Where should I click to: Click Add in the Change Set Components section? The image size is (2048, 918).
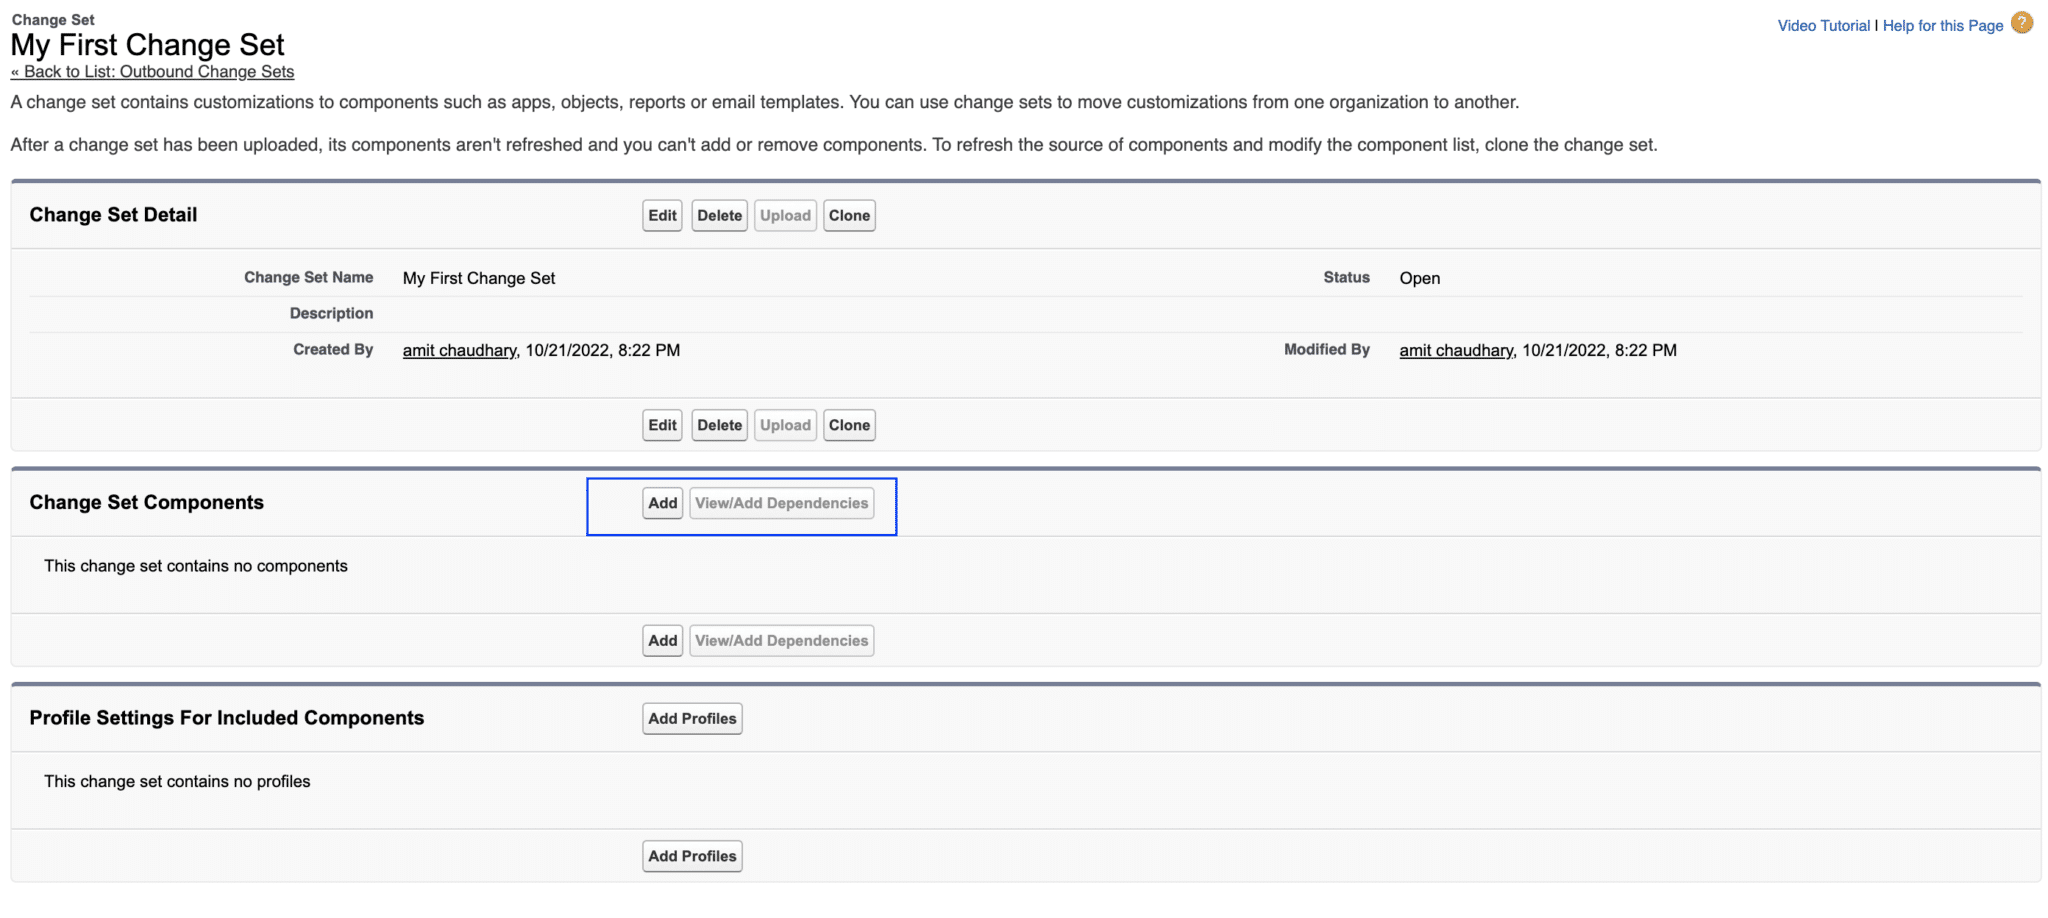(661, 503)
